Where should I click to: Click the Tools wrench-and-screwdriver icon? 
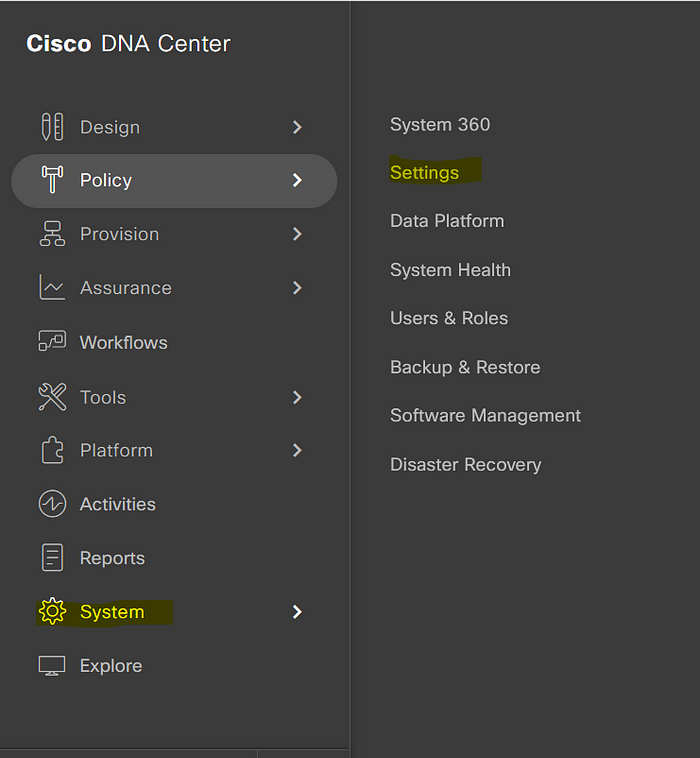(52, 397)
